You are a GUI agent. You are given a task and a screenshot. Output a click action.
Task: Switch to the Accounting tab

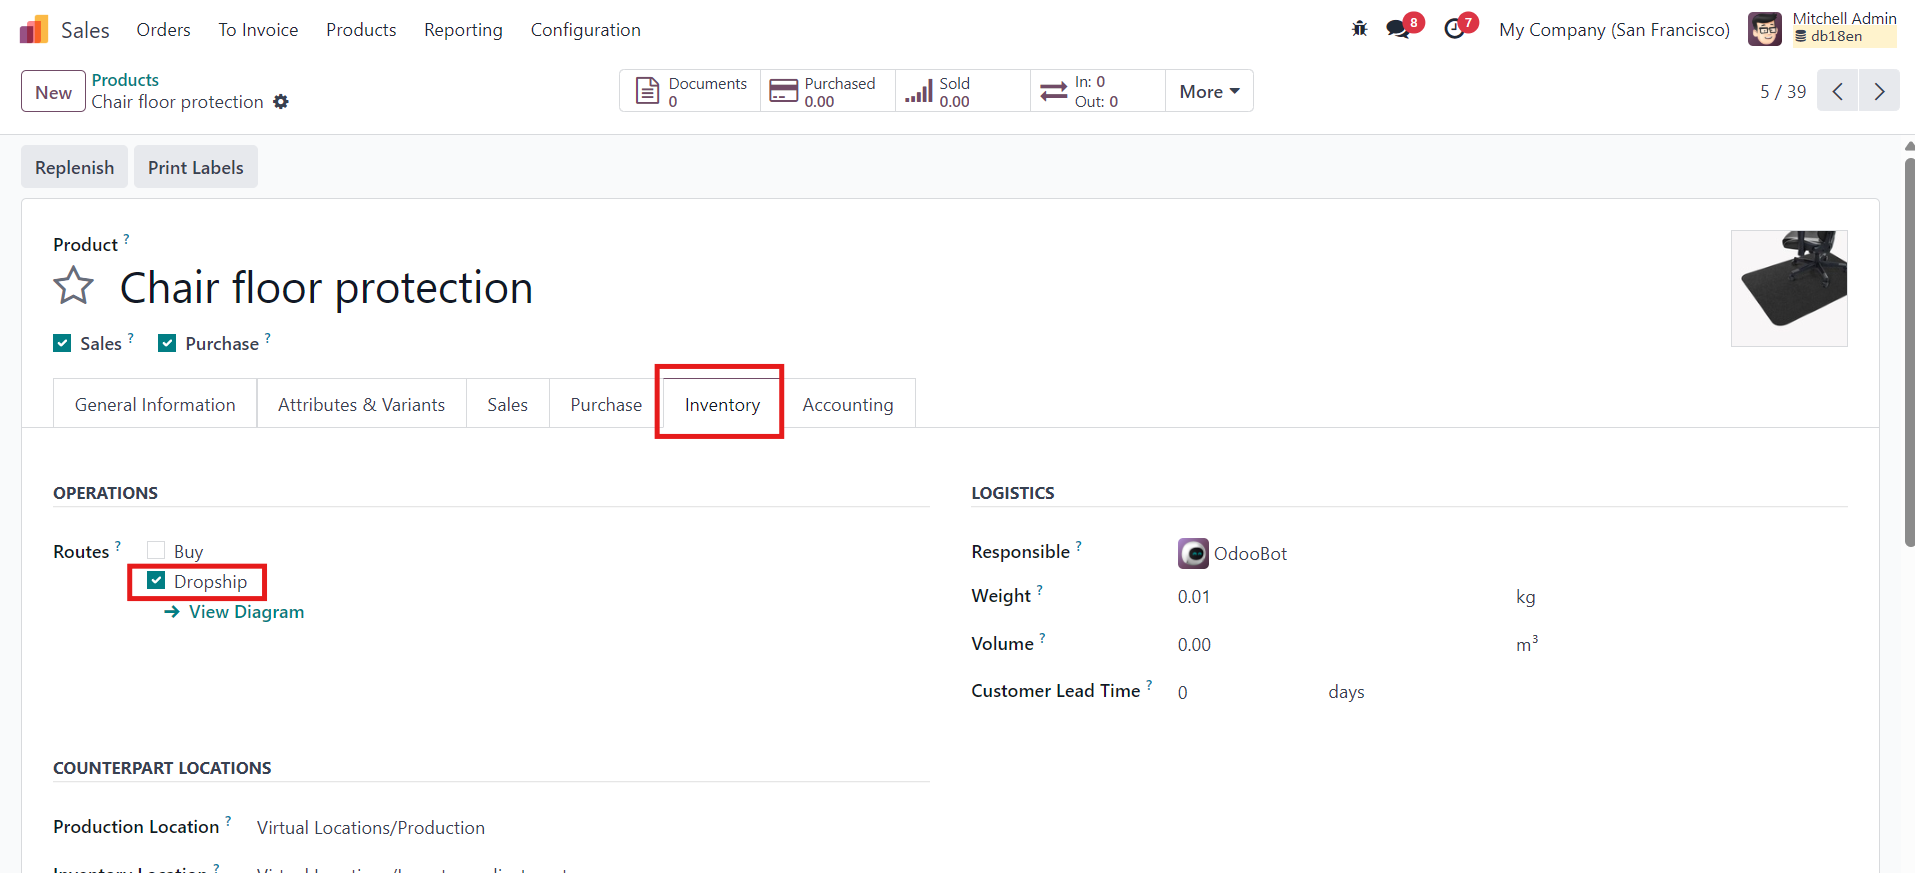tap(847, 404)
